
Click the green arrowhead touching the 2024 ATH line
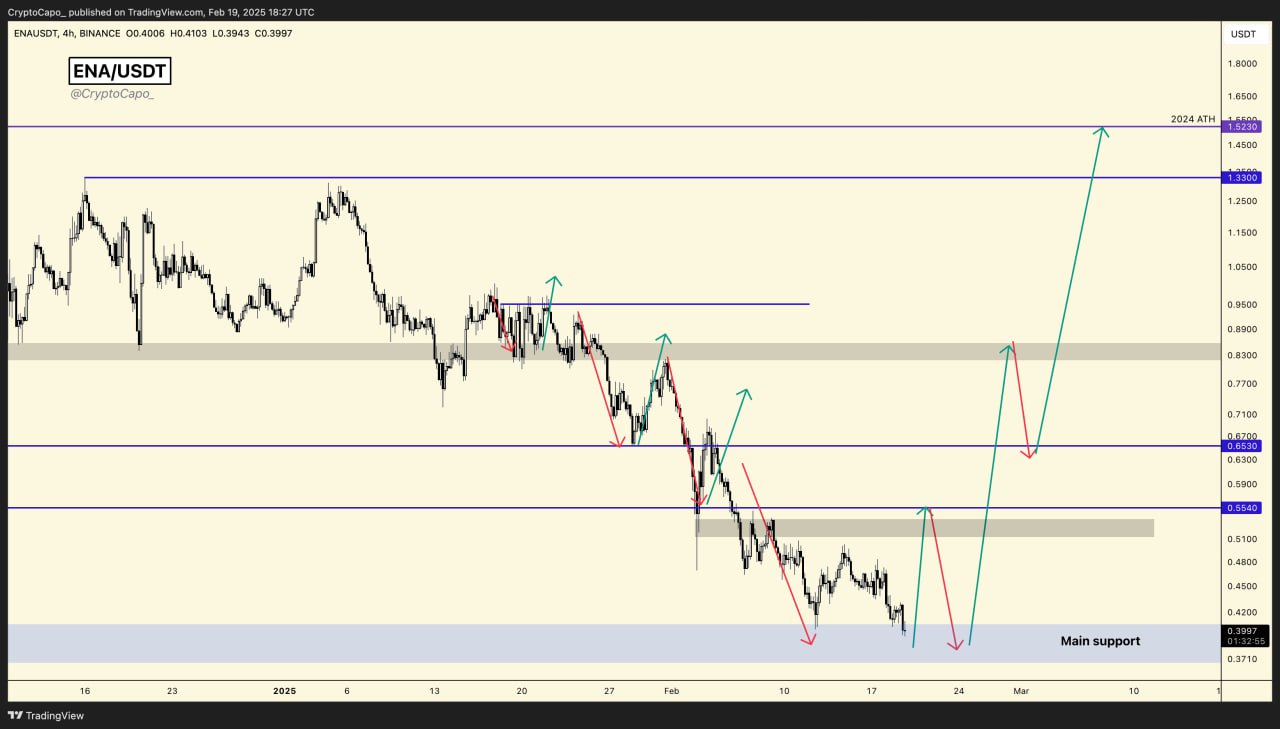[1102, 132]
